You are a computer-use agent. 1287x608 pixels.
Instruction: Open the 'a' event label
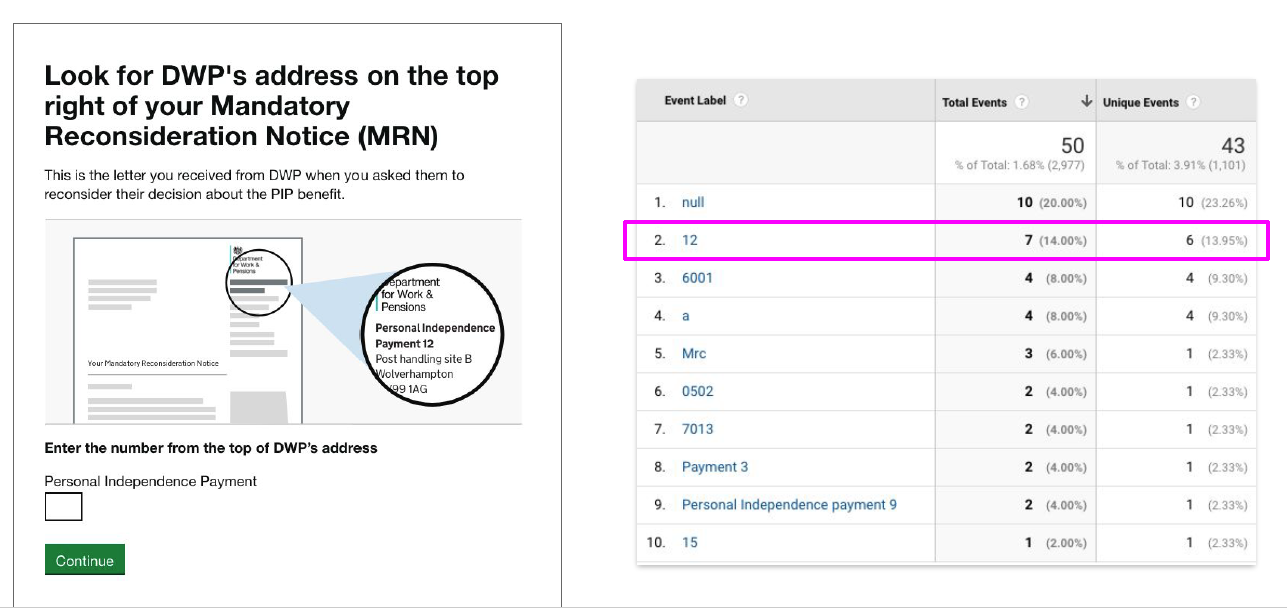686,316
